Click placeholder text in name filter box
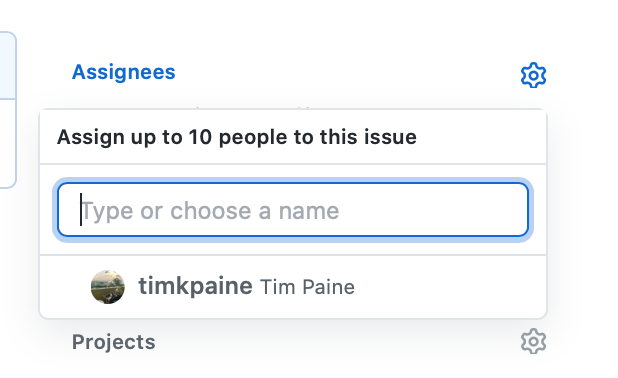This screenshot has width=618, height=378. click(x=210, y=211)
